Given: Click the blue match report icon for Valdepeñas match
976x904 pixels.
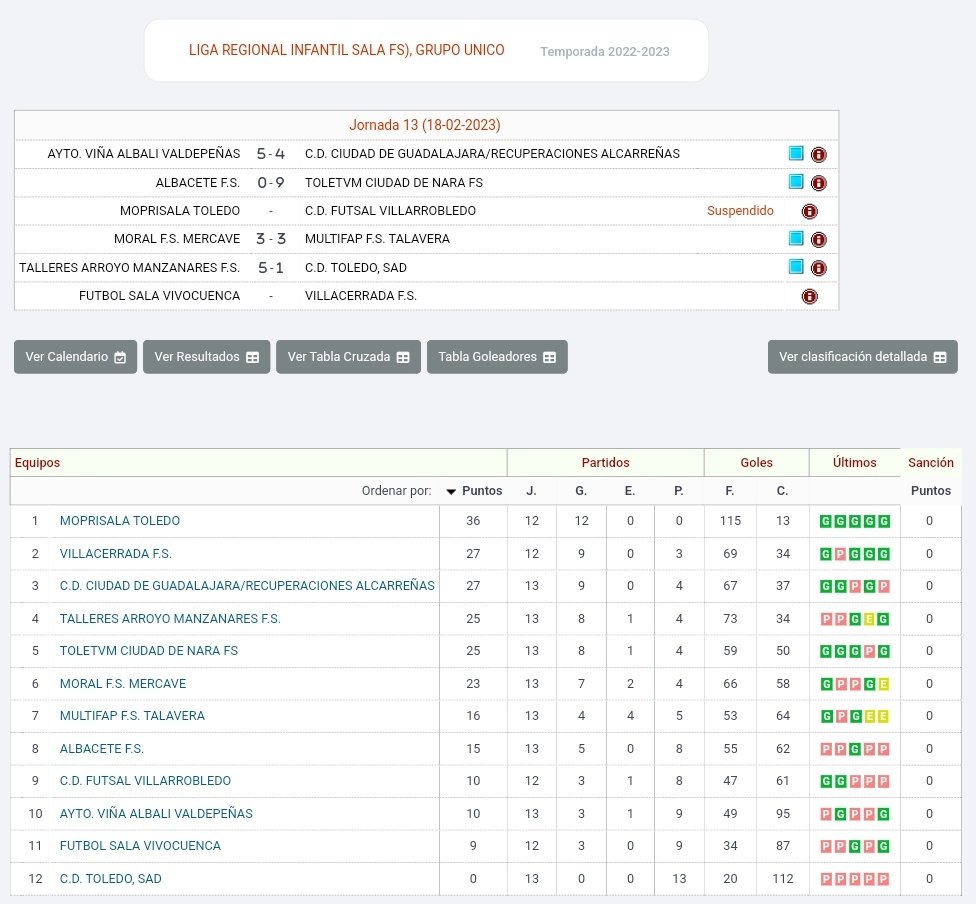Looking at the screenshot, I should point(795,153).
